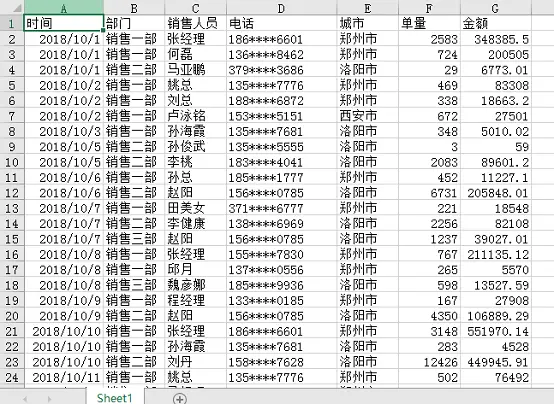Select the cell with name 李健康

(195, 223)
